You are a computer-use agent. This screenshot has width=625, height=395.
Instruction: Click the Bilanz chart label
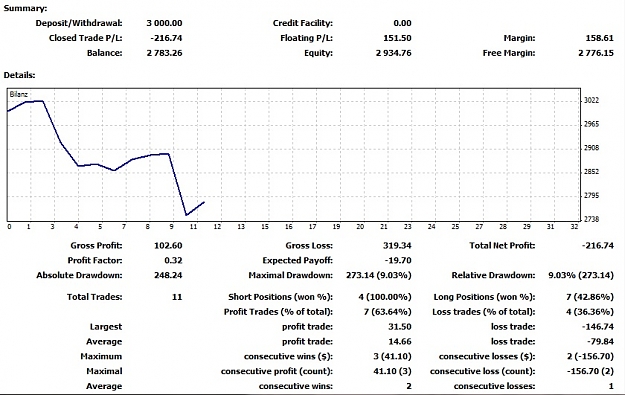pyautogui.click(x=19, y=94)
